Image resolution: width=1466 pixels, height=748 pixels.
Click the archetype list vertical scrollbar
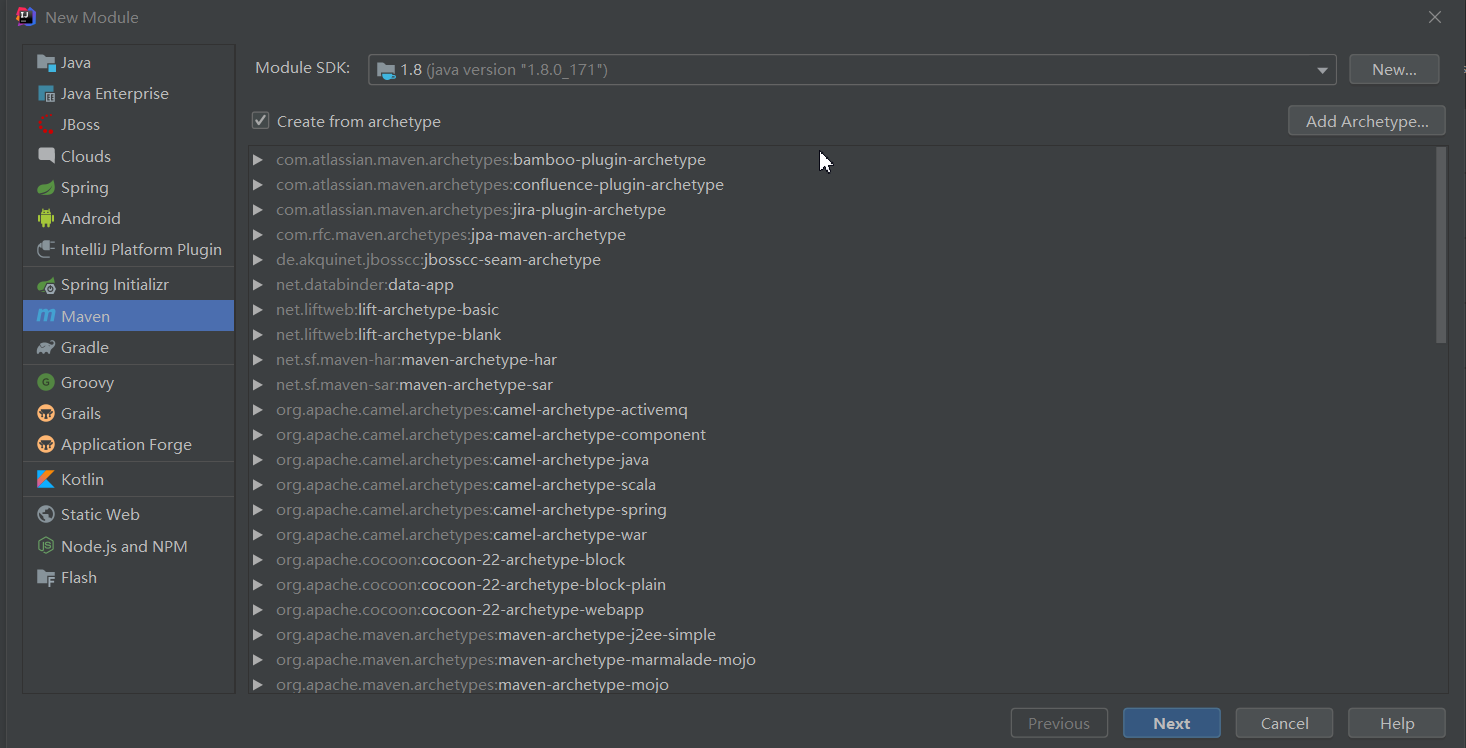point(1441,245)
